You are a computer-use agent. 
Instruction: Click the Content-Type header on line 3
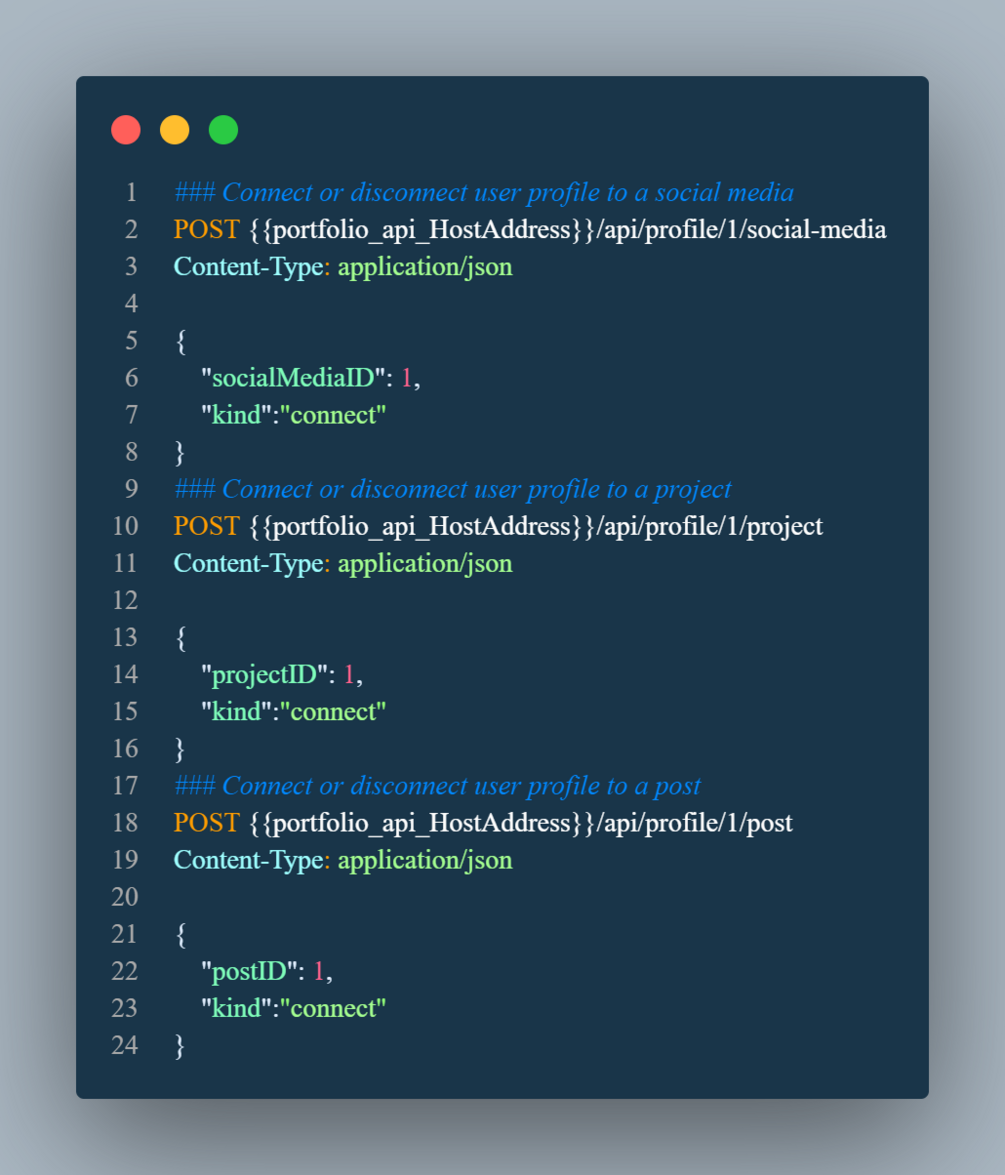[248, 266]
